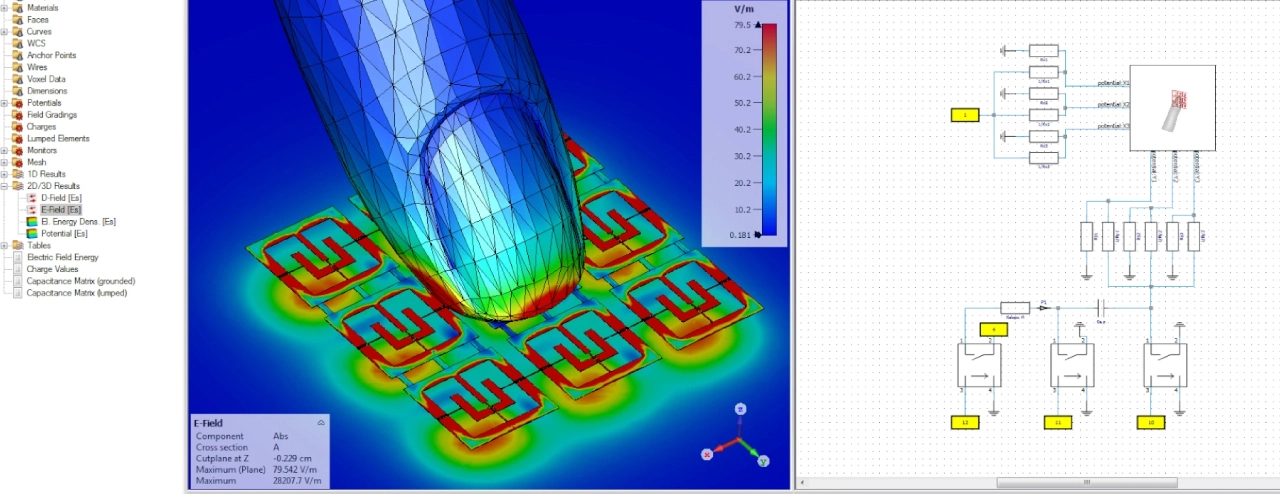Collapse the 2D/3D Results tree node
The height and width of the screenshot is (495, 1280).
[5, 186]
